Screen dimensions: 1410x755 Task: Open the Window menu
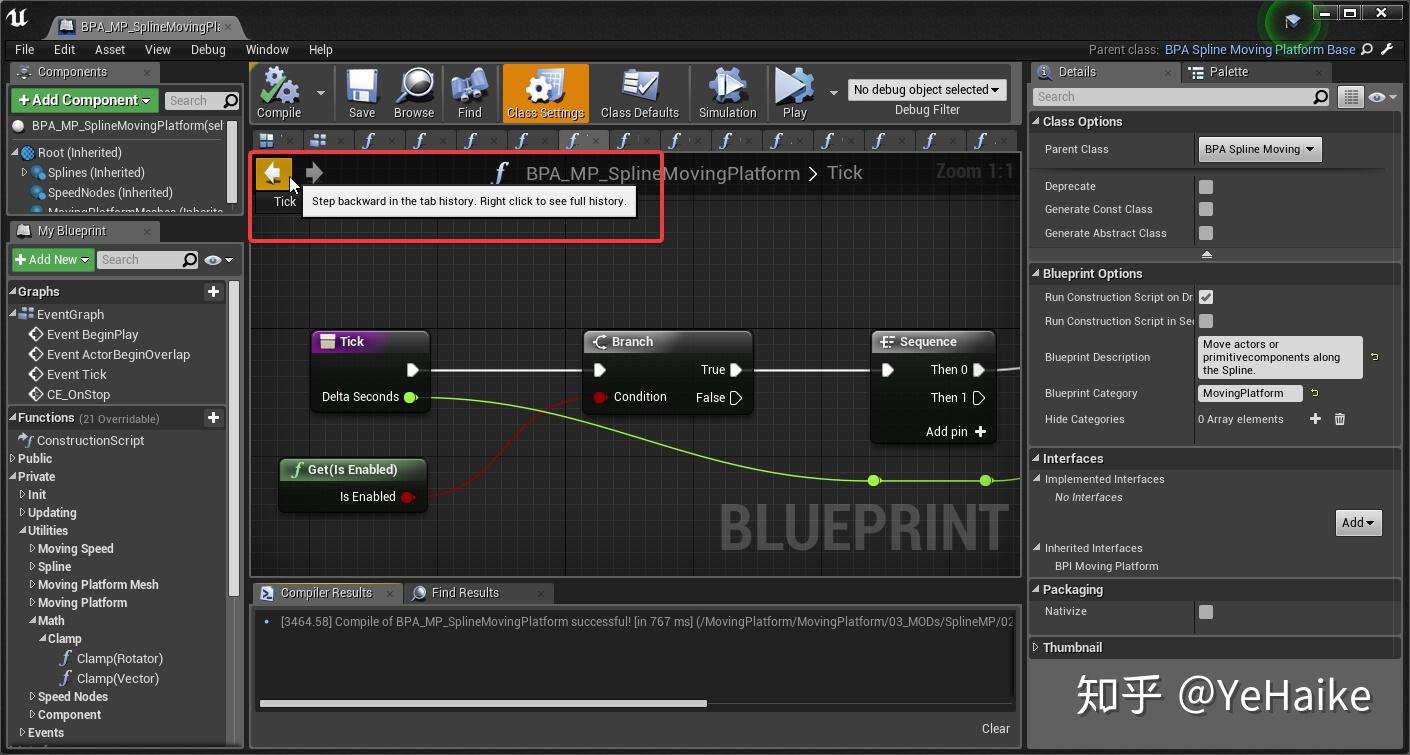coord(267,49)
